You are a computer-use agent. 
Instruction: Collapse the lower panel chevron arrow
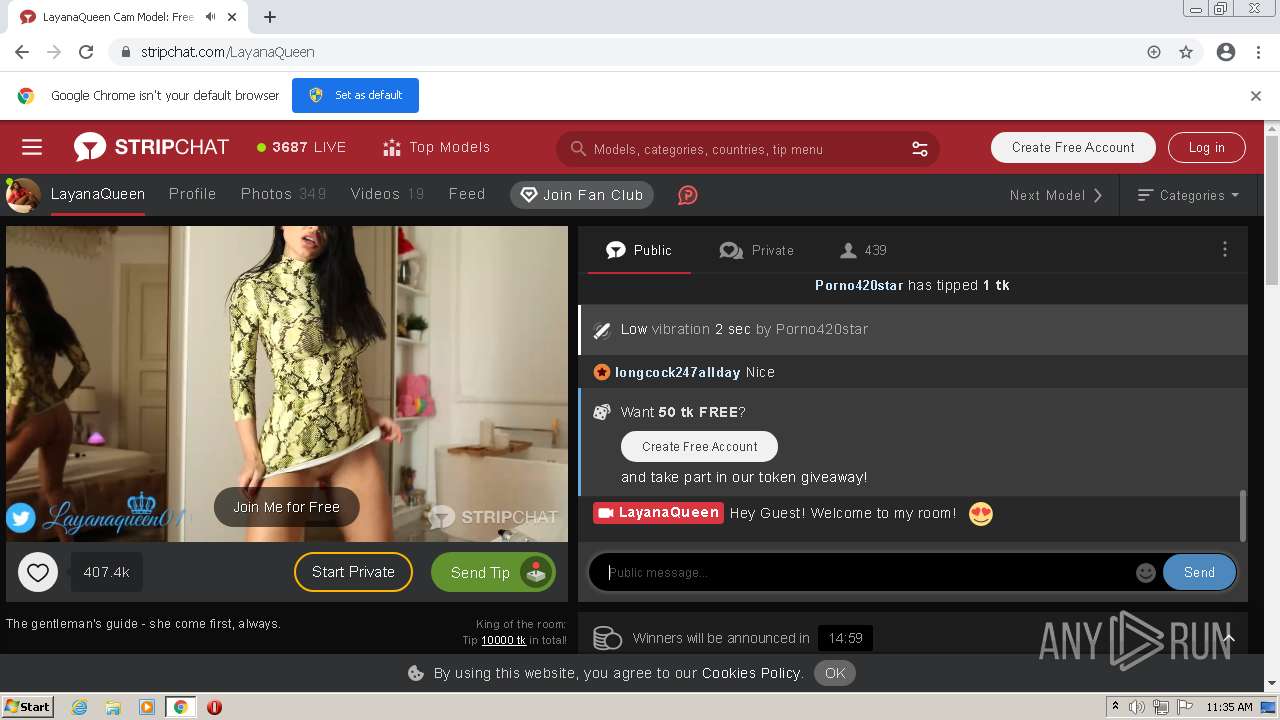(x=1228, y=638)
